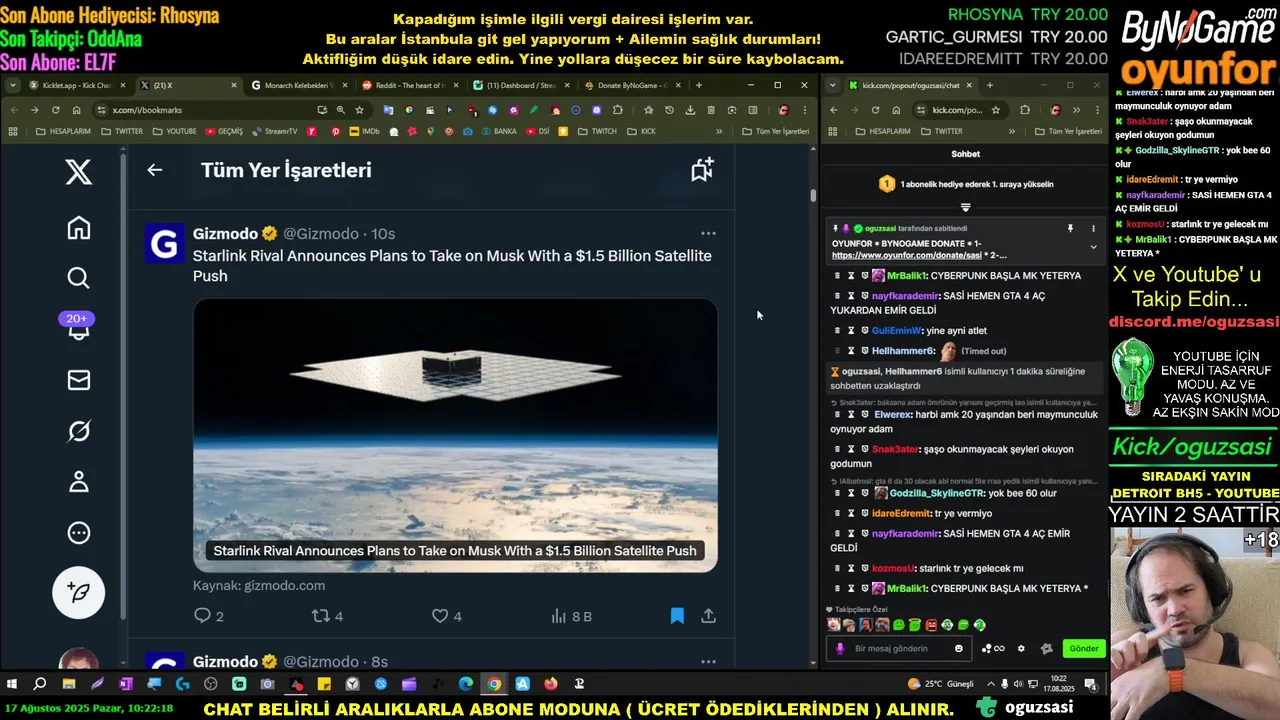Open extensions puzzle icon in X window
Viewport: 1280px width, 720px height.
tap(617, 110)
